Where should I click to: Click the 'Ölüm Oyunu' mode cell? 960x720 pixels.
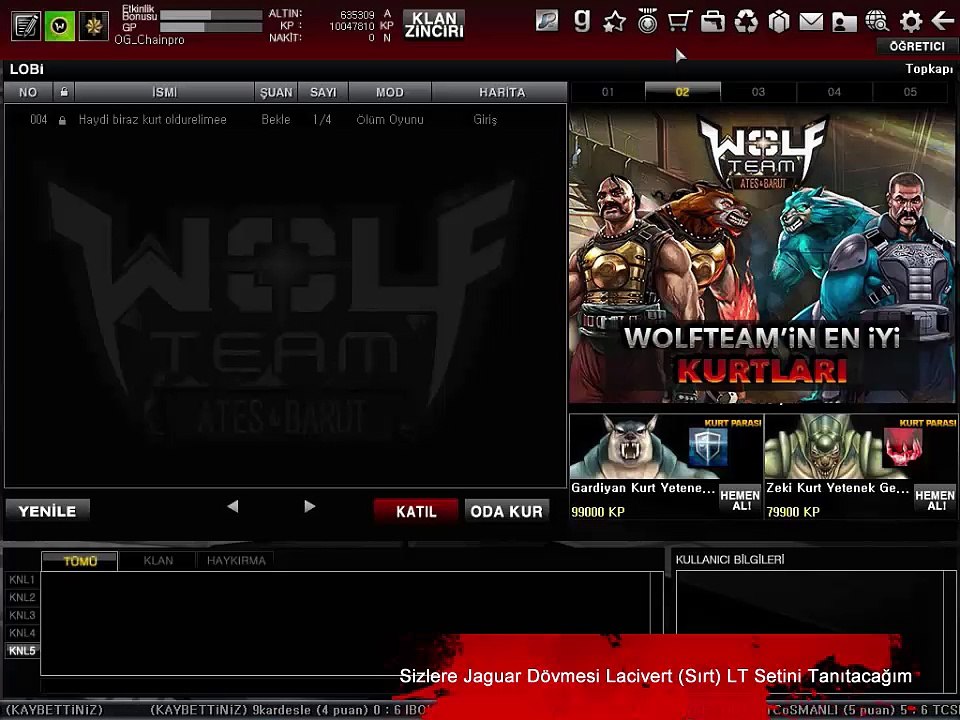click(x=390, y=120)
